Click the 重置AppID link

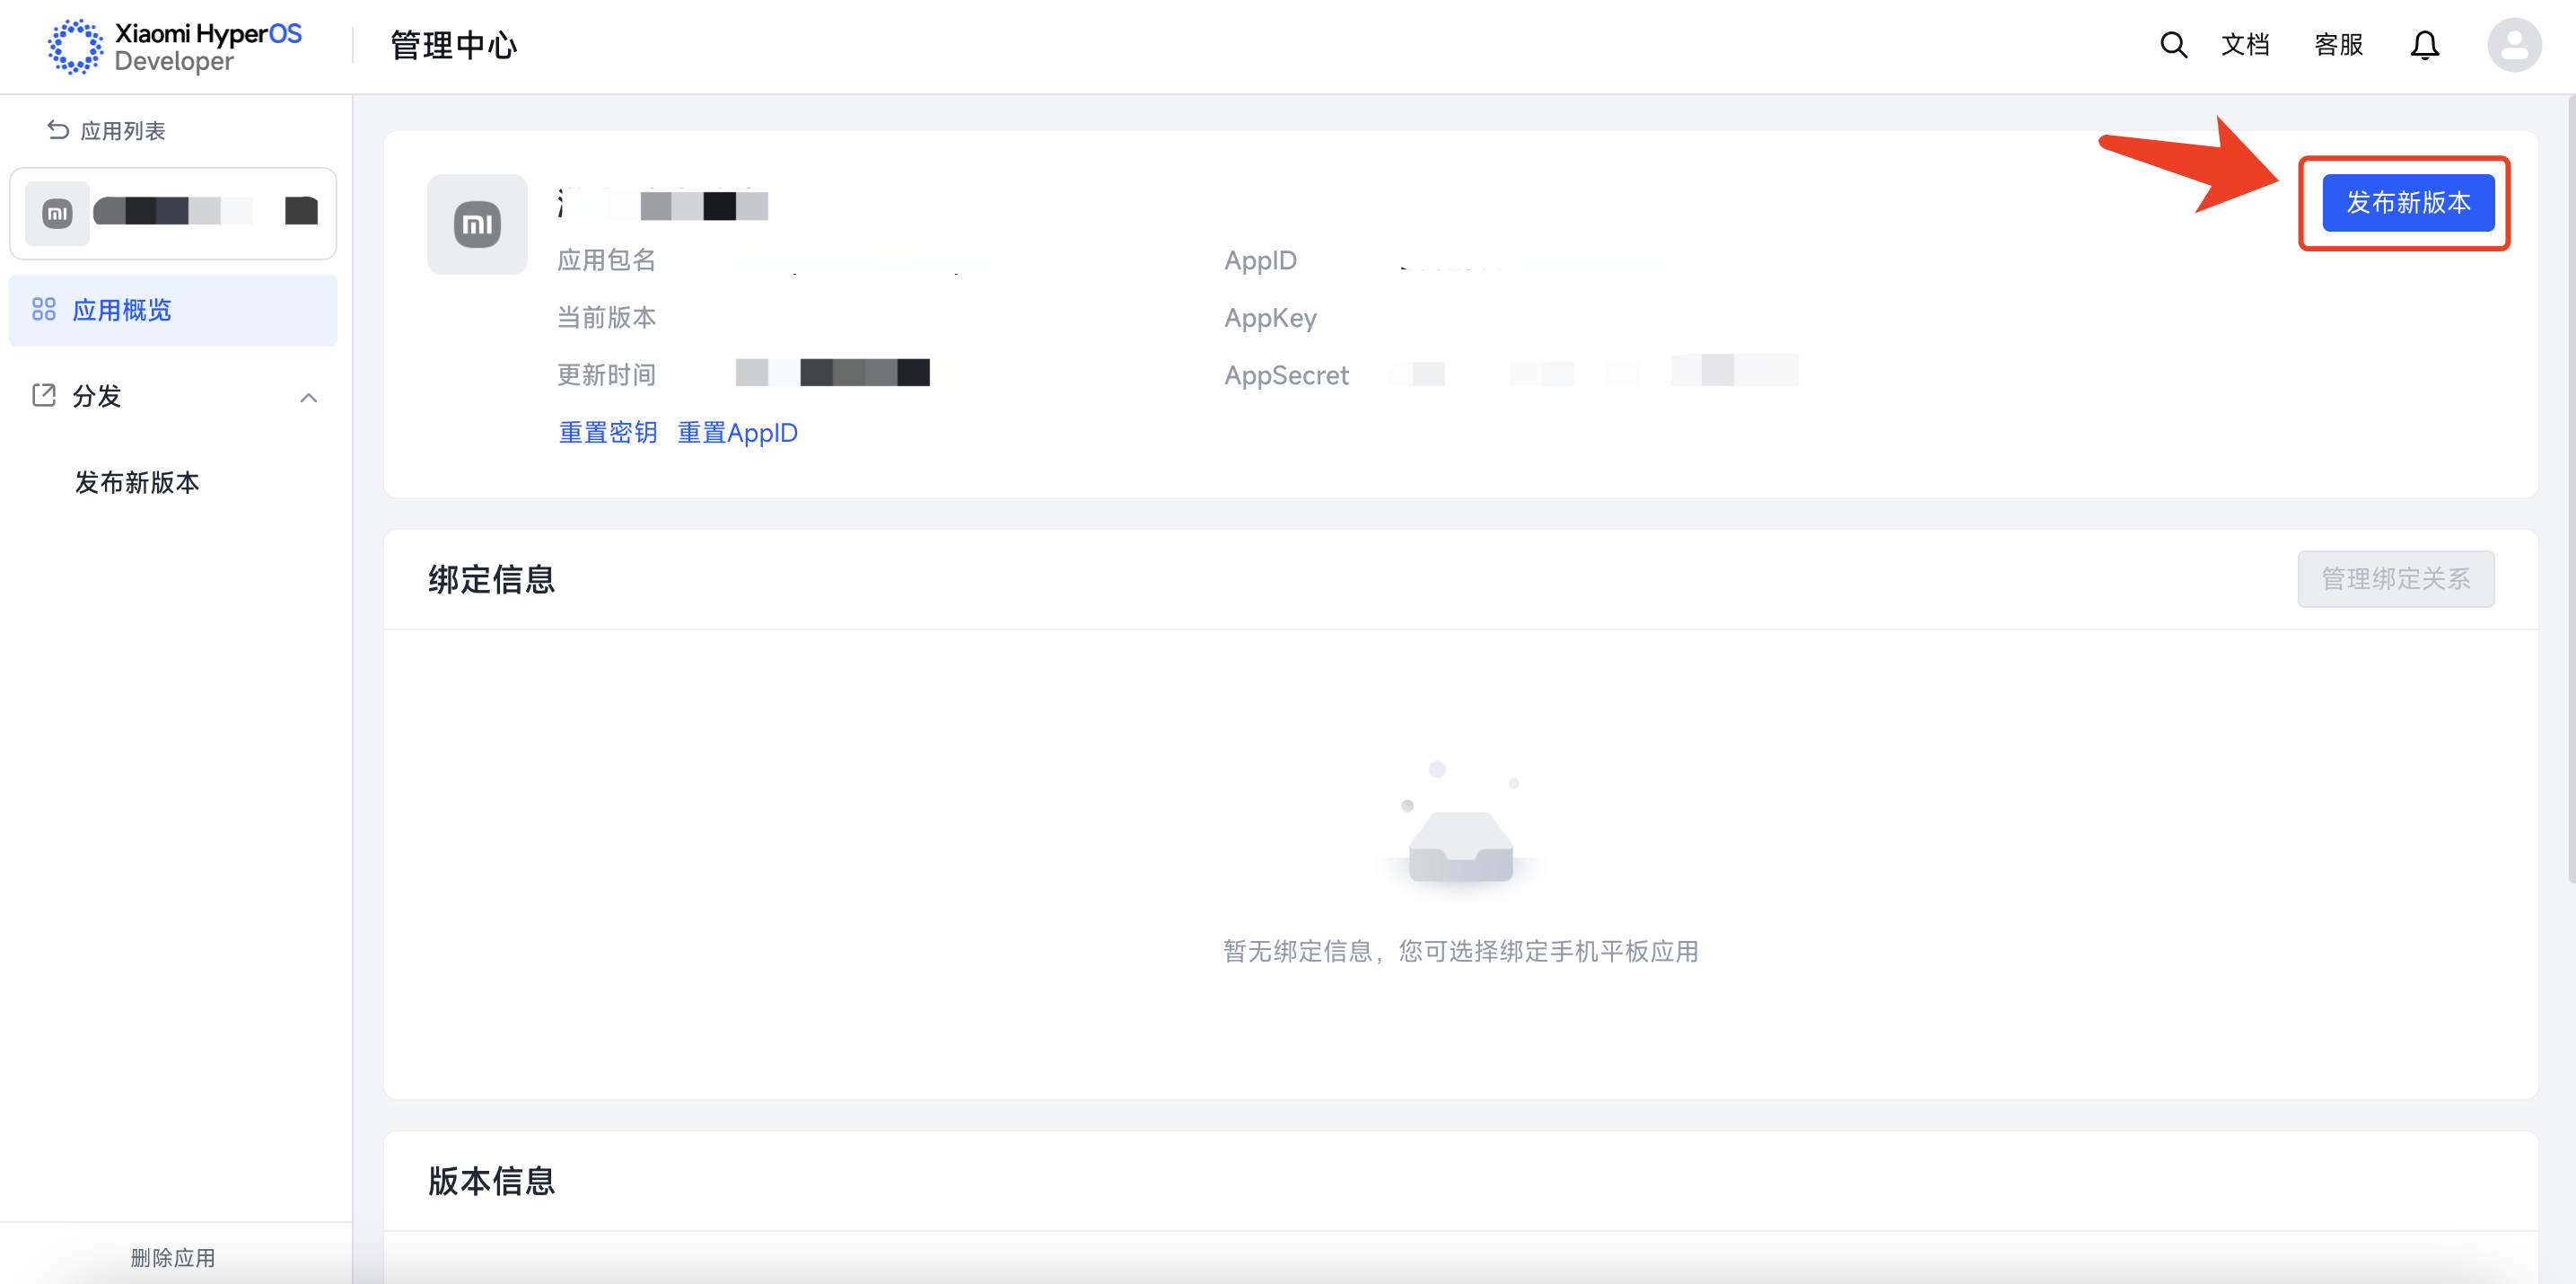[737, 433]
